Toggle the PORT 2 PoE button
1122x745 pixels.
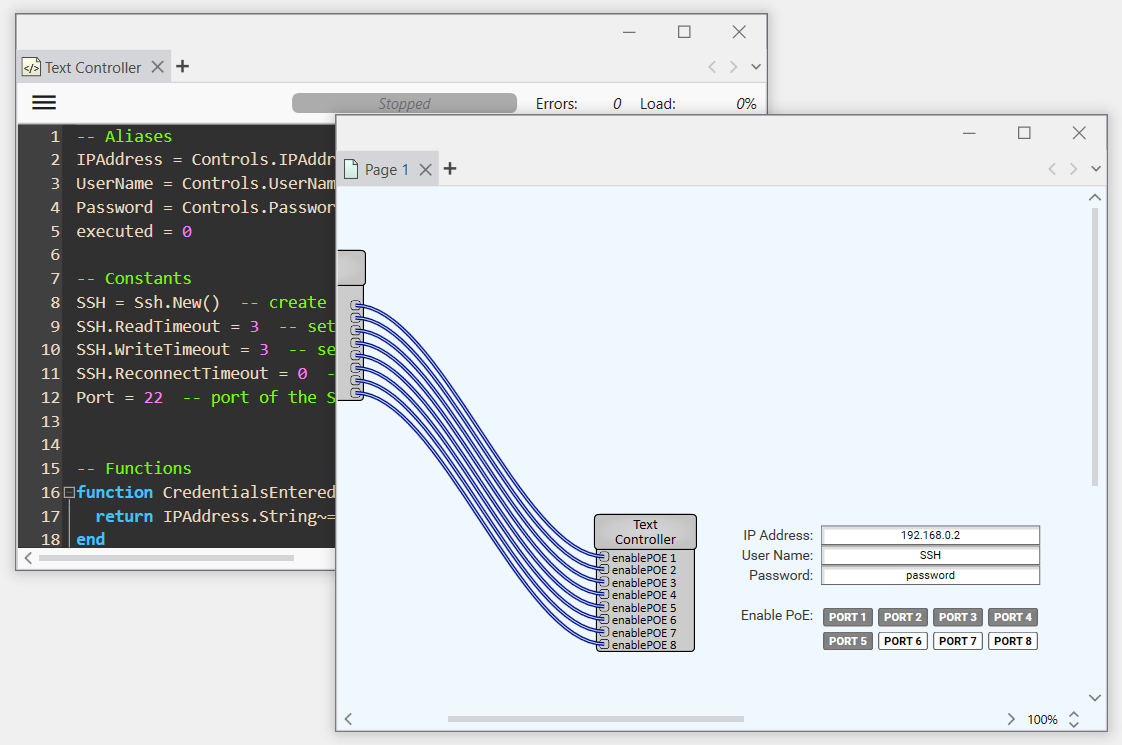click(x=903, y=617)
